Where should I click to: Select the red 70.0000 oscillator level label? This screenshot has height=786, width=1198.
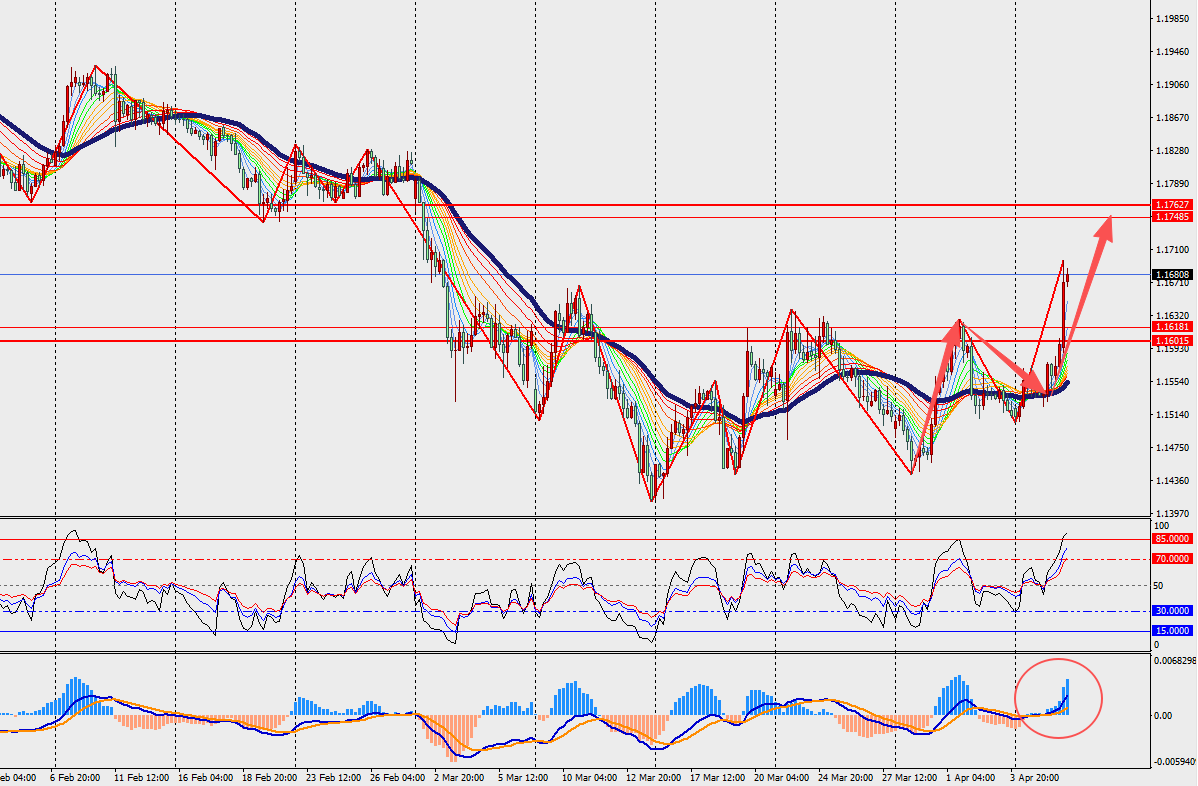pos(1171,559)
